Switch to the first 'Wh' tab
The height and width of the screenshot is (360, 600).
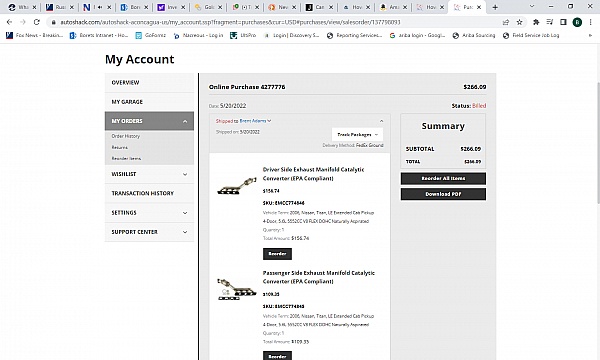[x=22, y=7]
